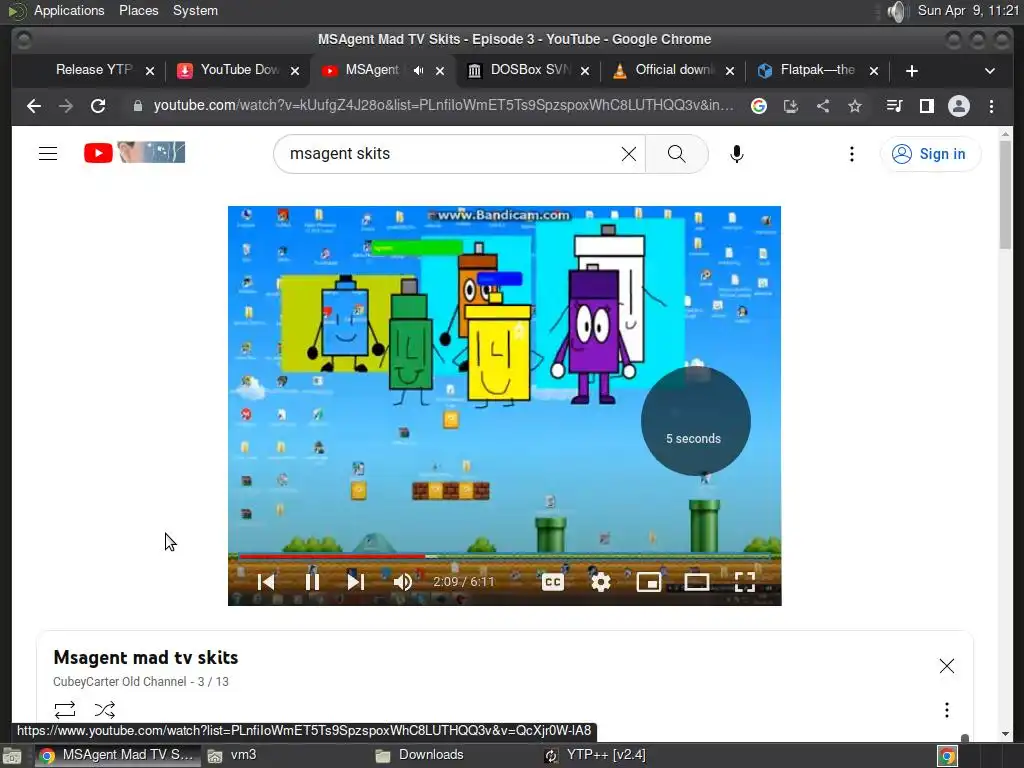Click the panel volume icon

(898, 11)
